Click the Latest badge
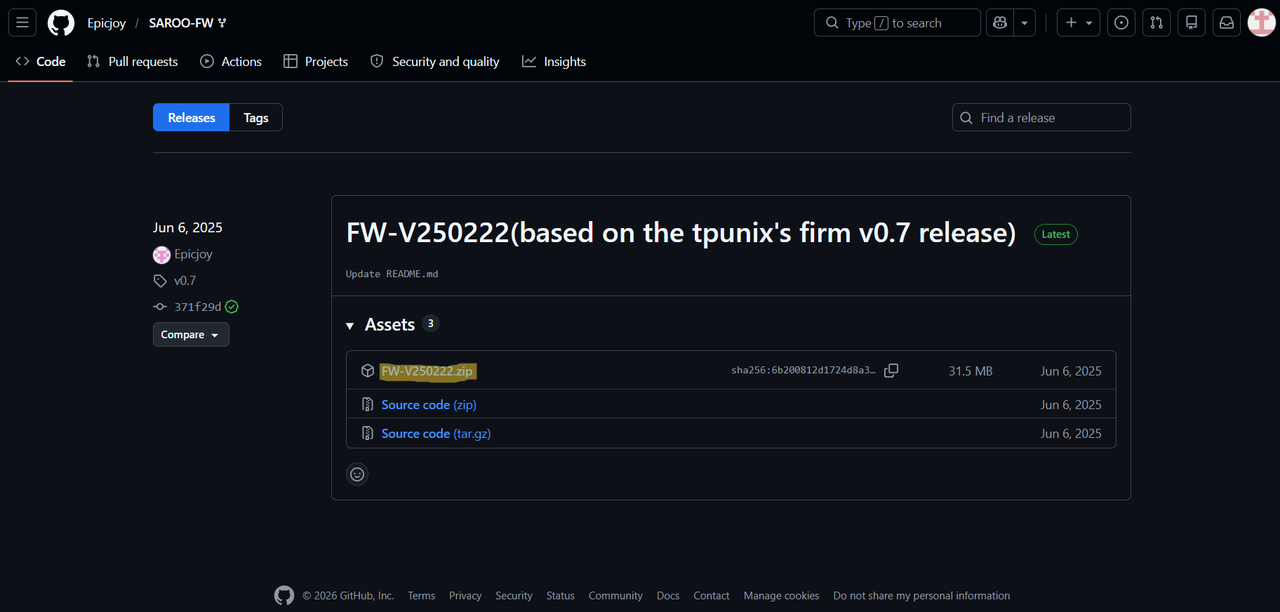1280x612 pixels. click(1056, 234)
